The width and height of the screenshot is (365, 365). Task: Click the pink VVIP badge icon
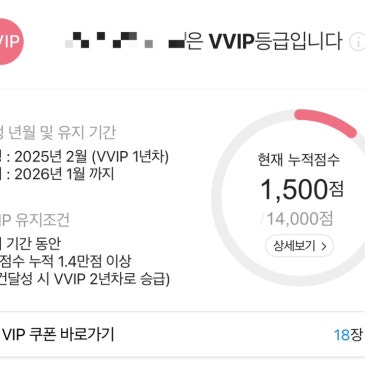pos(11,41)
